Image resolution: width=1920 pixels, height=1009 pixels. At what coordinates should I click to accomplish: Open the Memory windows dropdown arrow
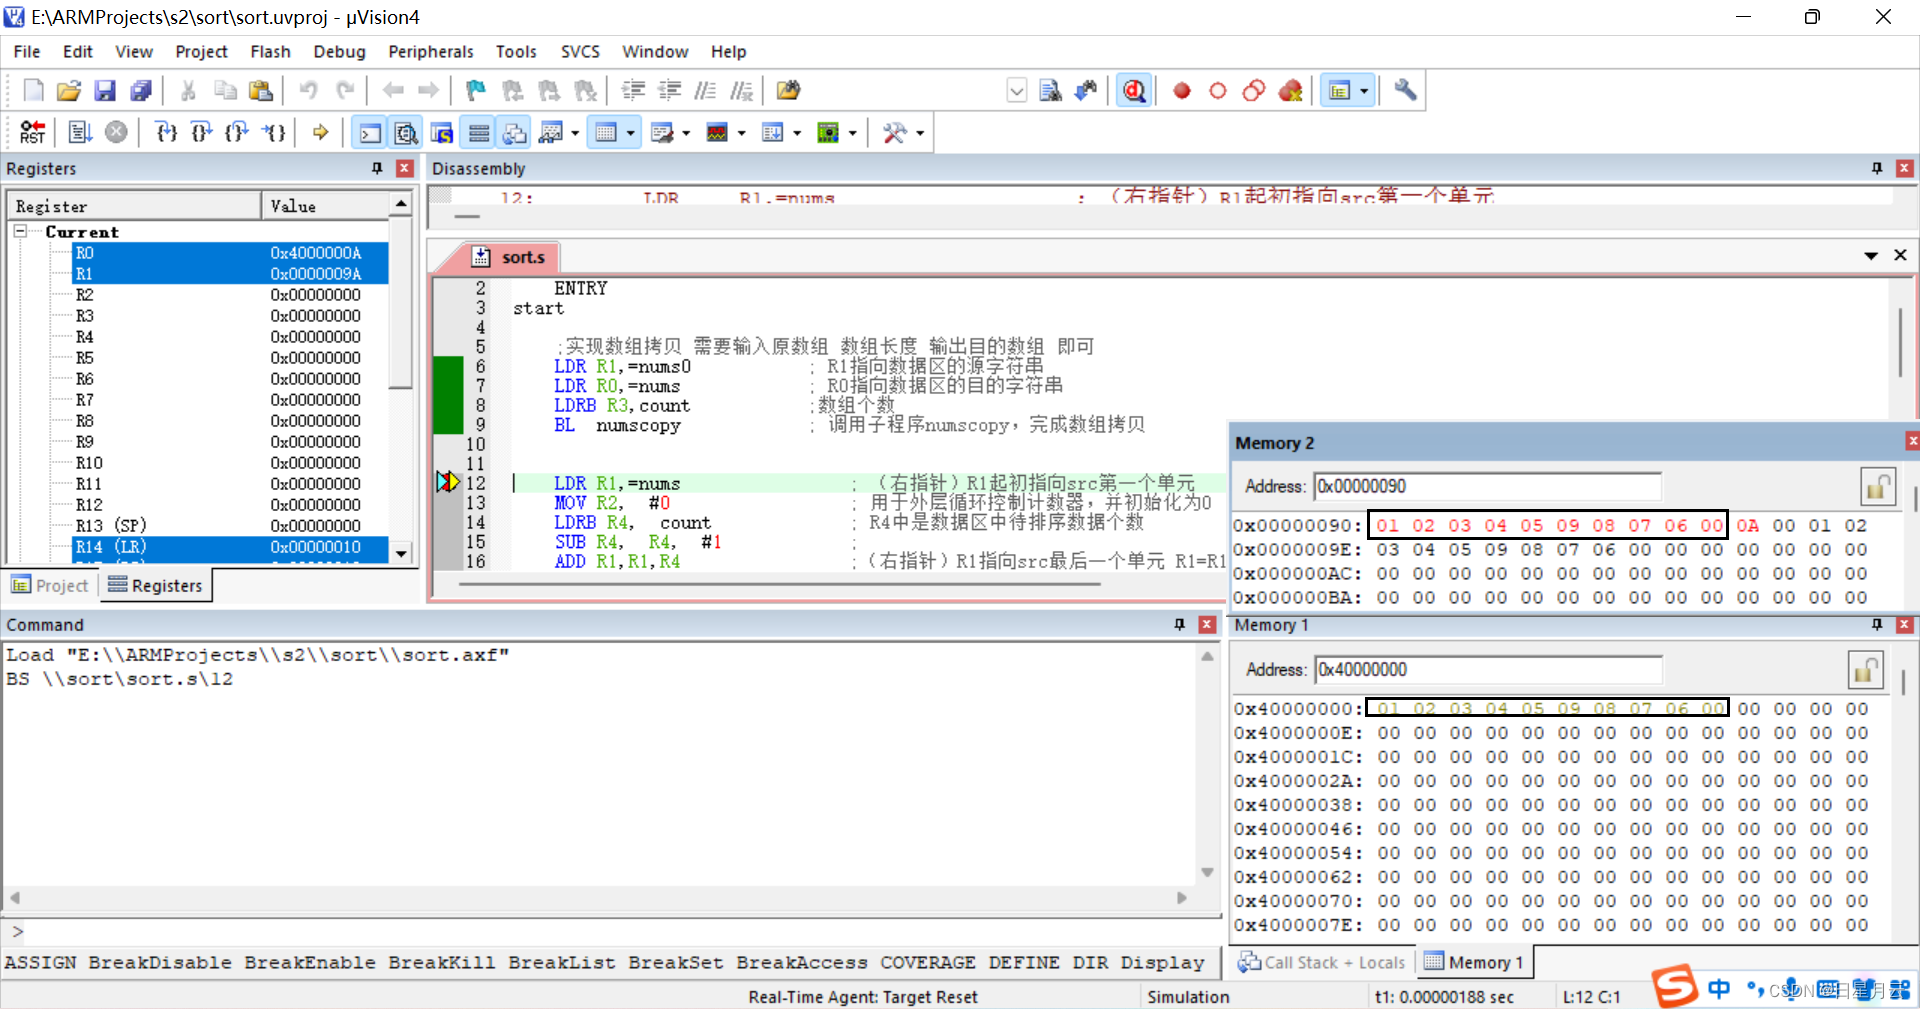click(631, 132)
